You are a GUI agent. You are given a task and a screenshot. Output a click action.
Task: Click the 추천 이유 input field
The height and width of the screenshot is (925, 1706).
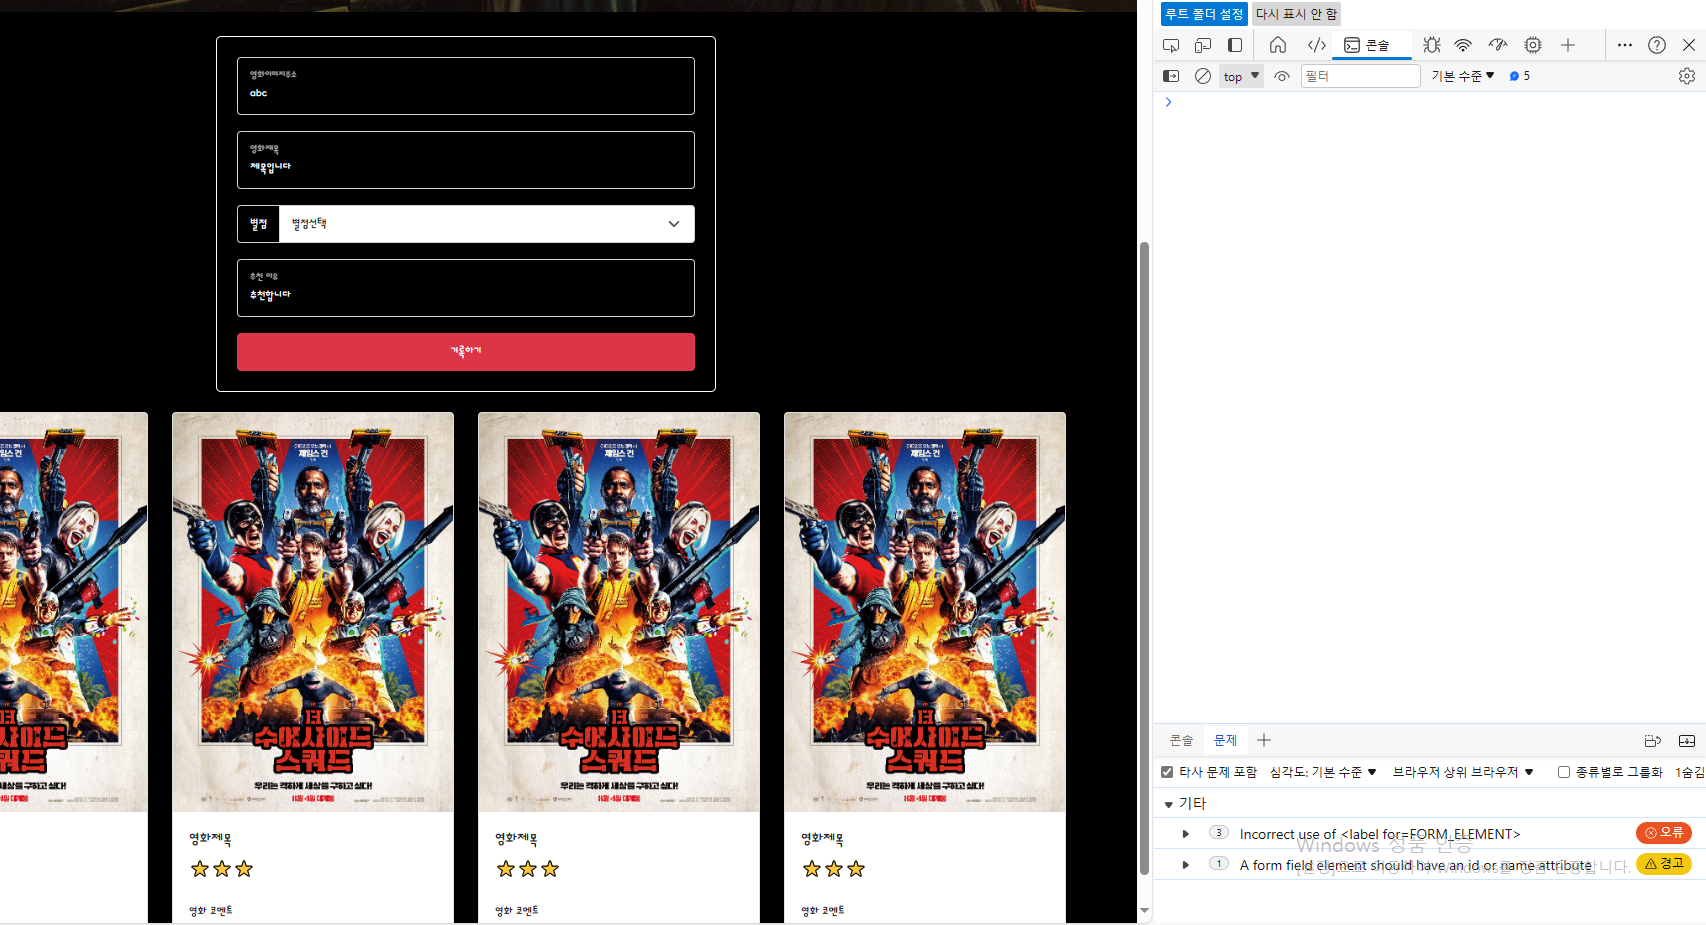coord(466,288)
